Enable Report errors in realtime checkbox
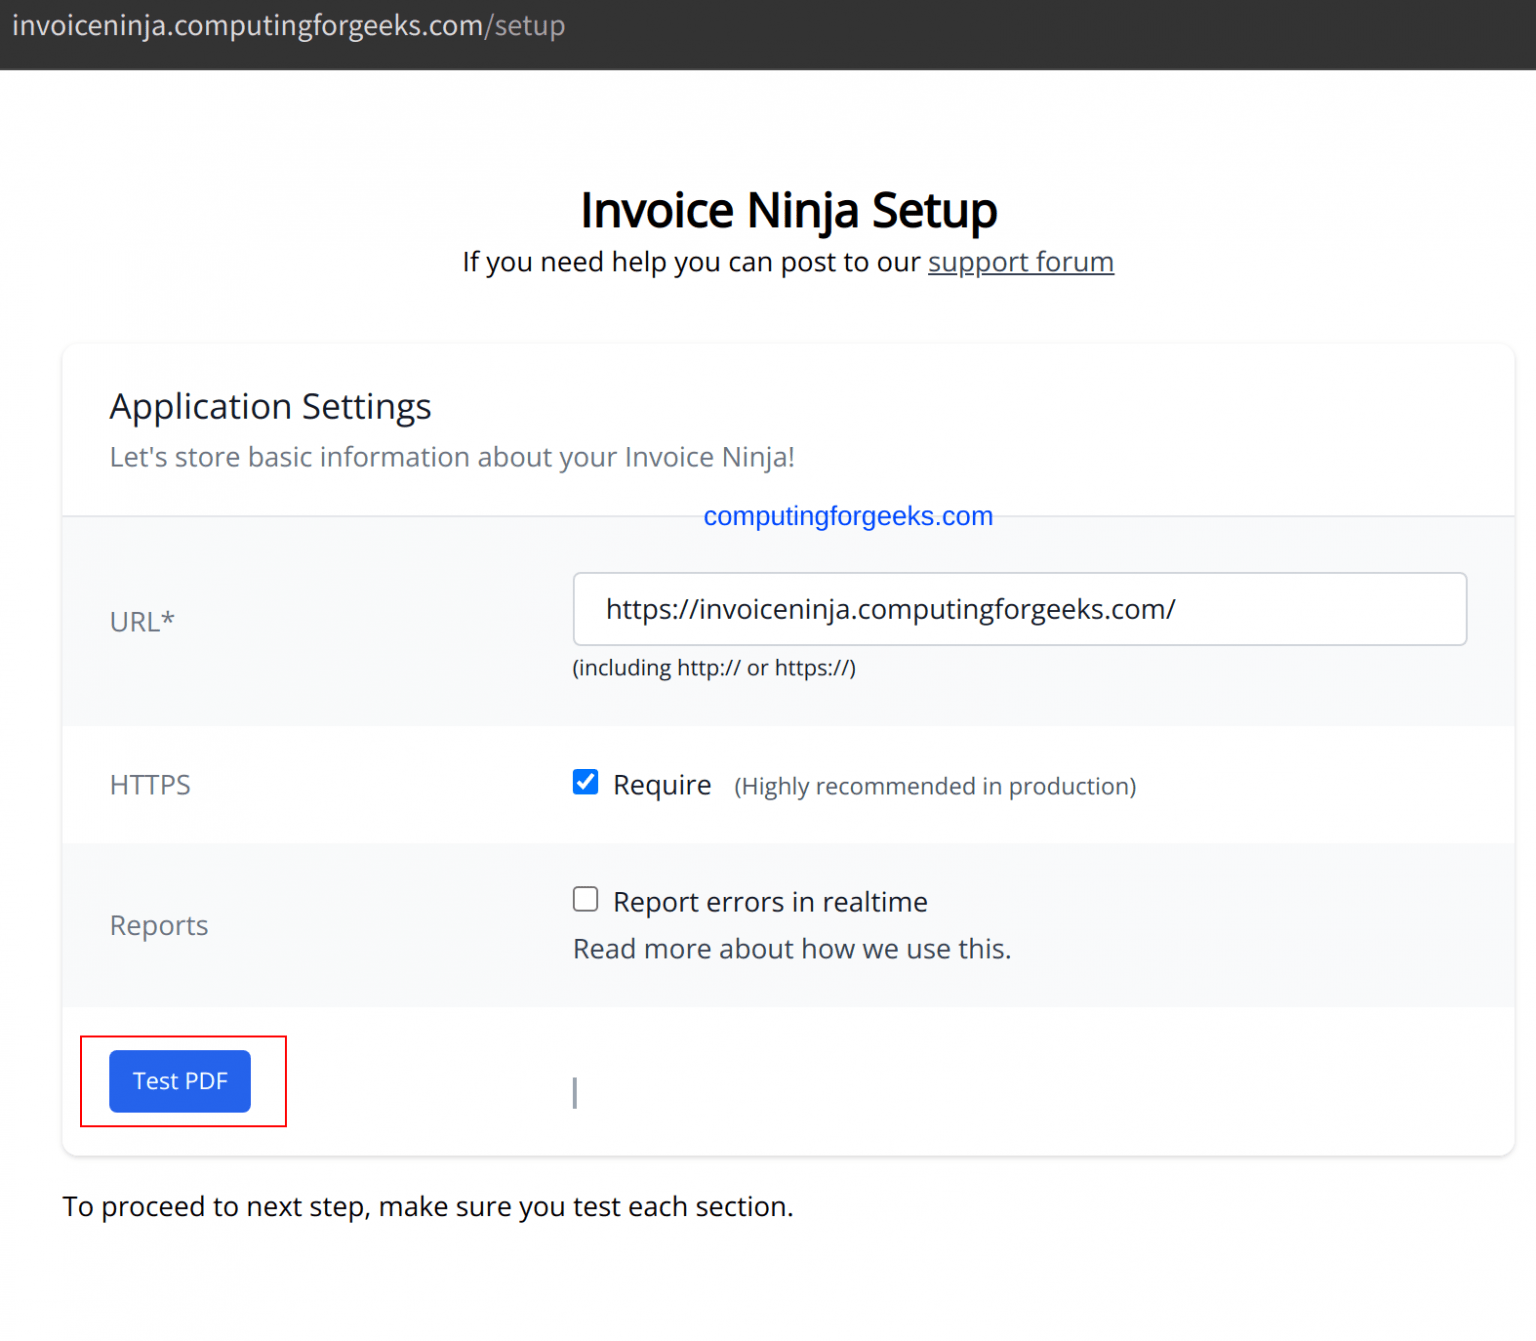Image resolution: width=1536 pixels, height=1341 pixels. tap(586, 899)
